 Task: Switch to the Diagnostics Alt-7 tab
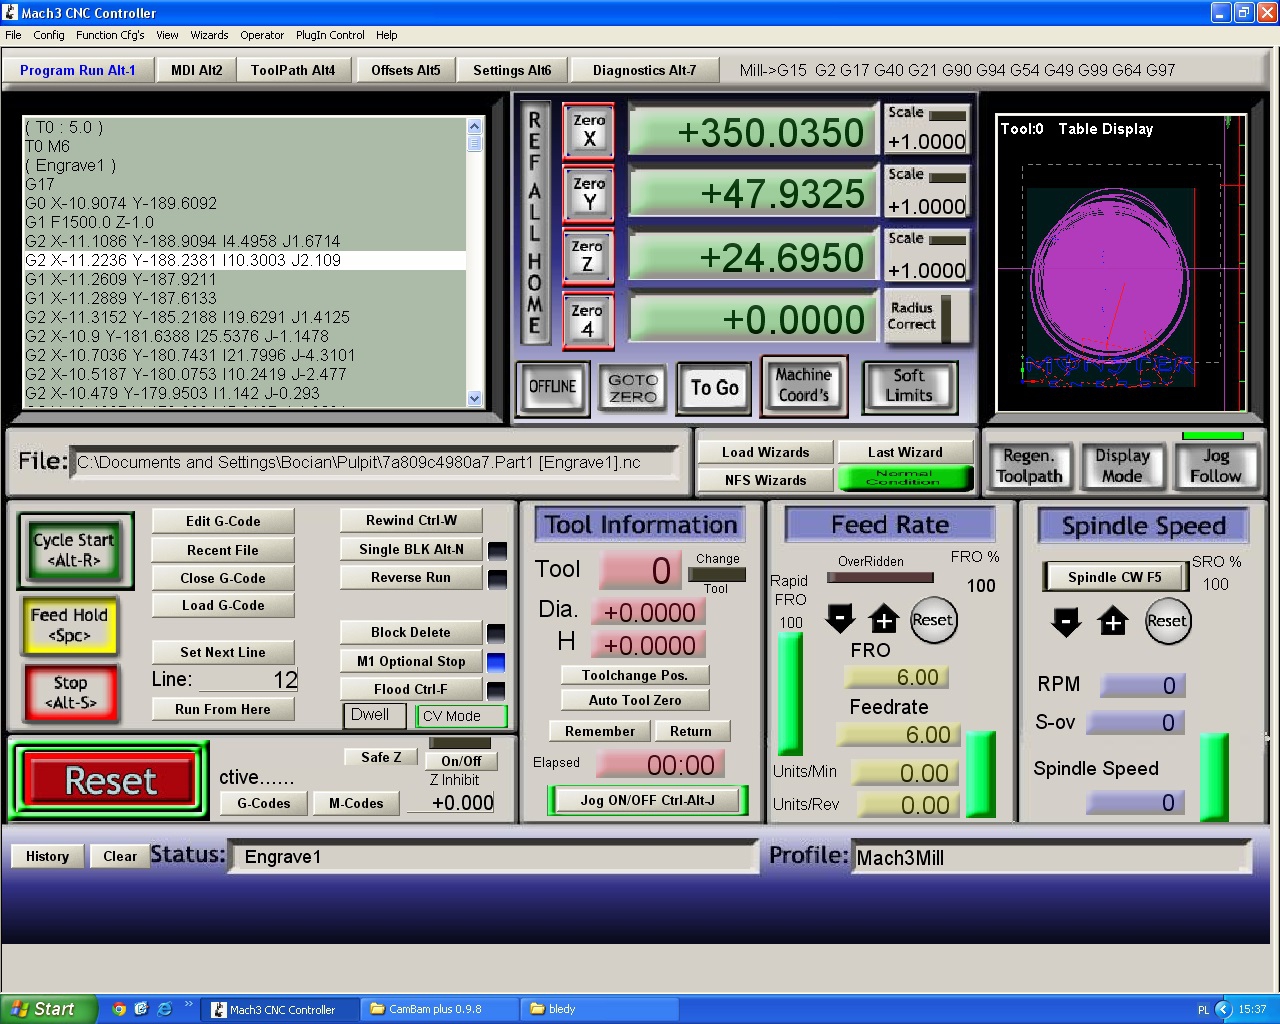644,70
